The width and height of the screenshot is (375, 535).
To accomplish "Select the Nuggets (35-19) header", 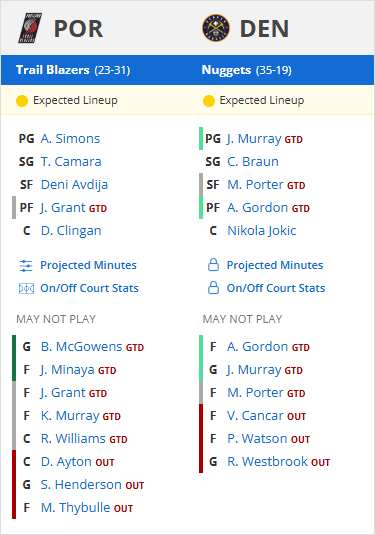I will [246, 70].
